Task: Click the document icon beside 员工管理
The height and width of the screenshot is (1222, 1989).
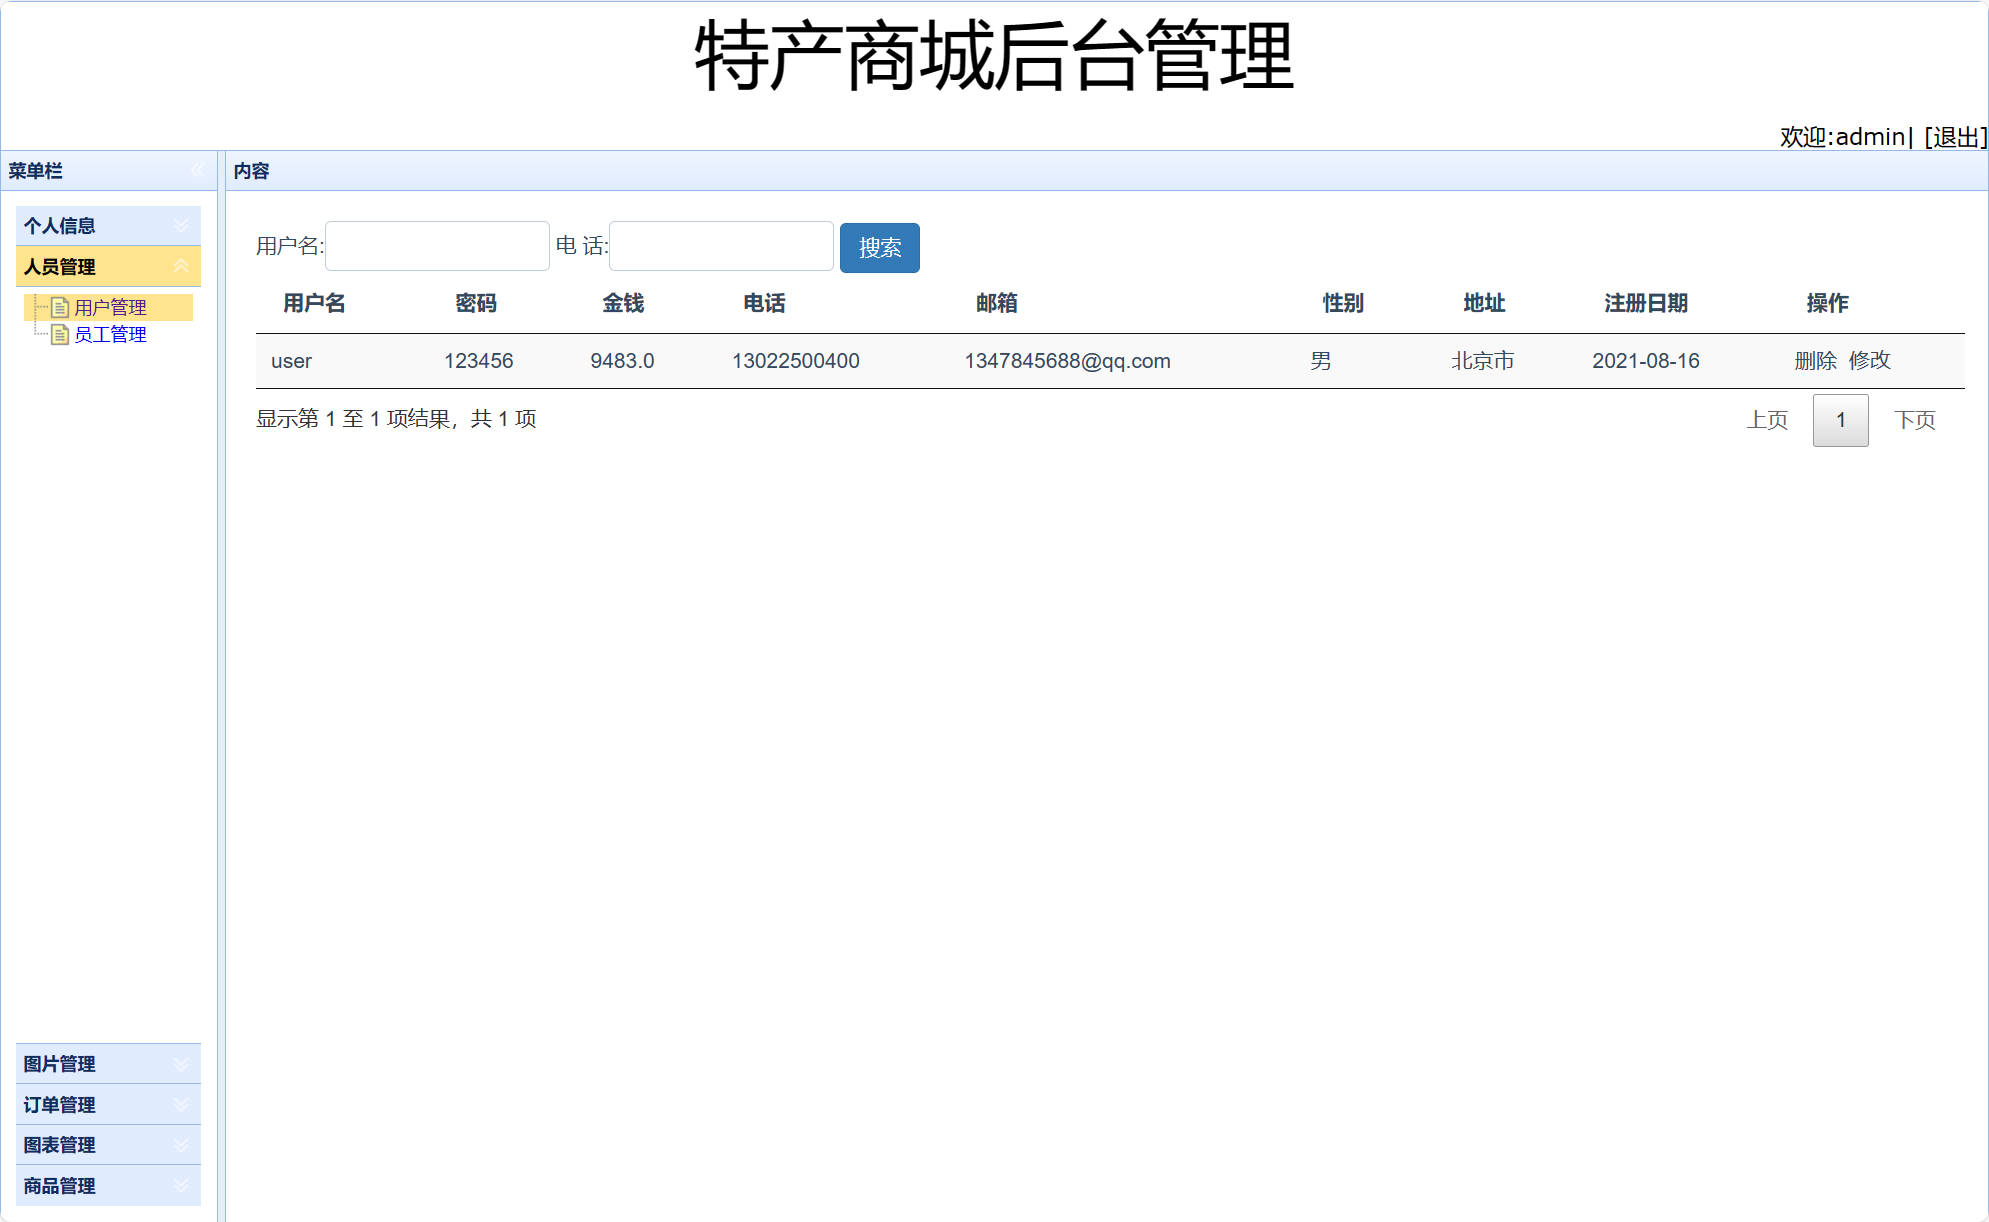Action: coord(60,334)
